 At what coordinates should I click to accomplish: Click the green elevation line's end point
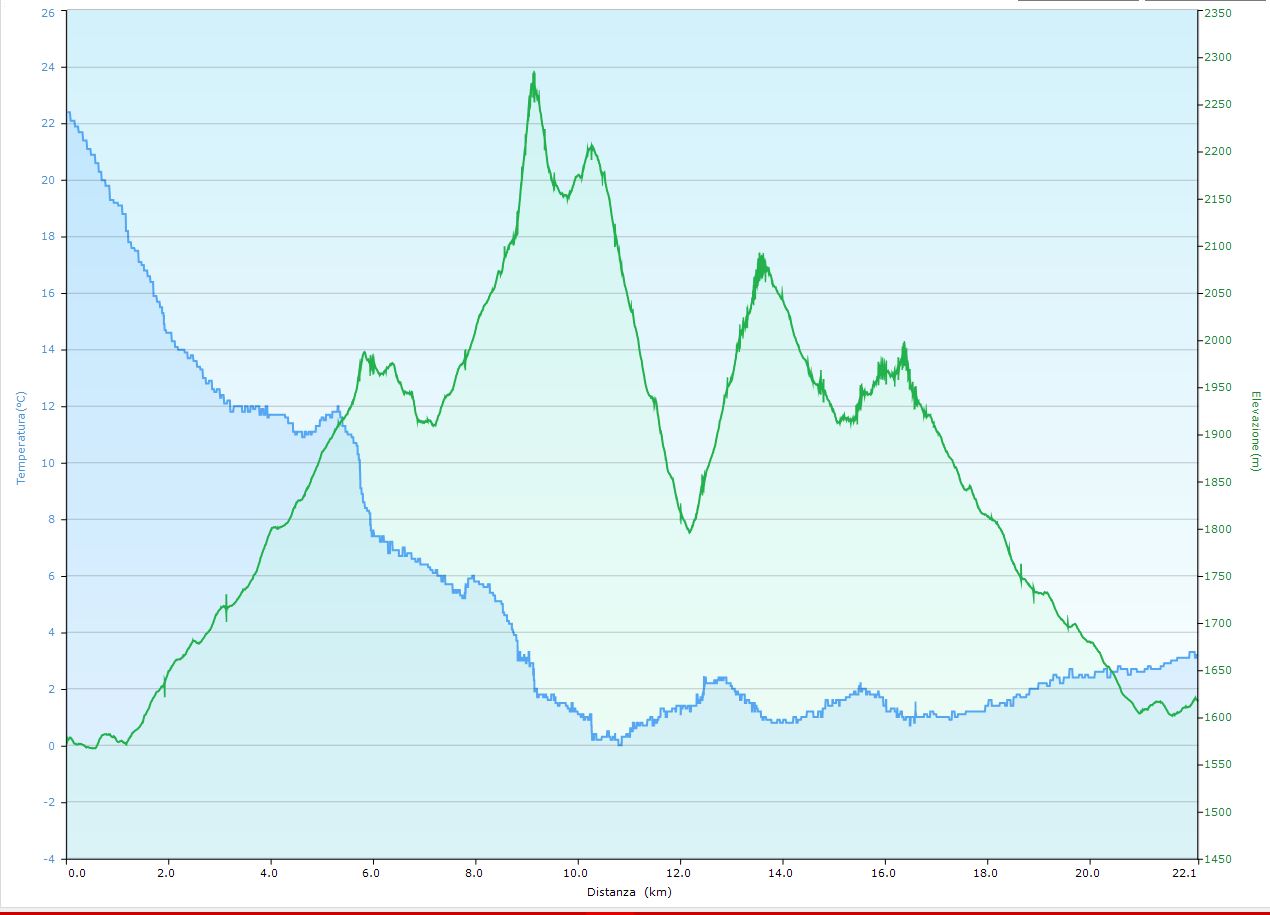(x=1196, y=698)
